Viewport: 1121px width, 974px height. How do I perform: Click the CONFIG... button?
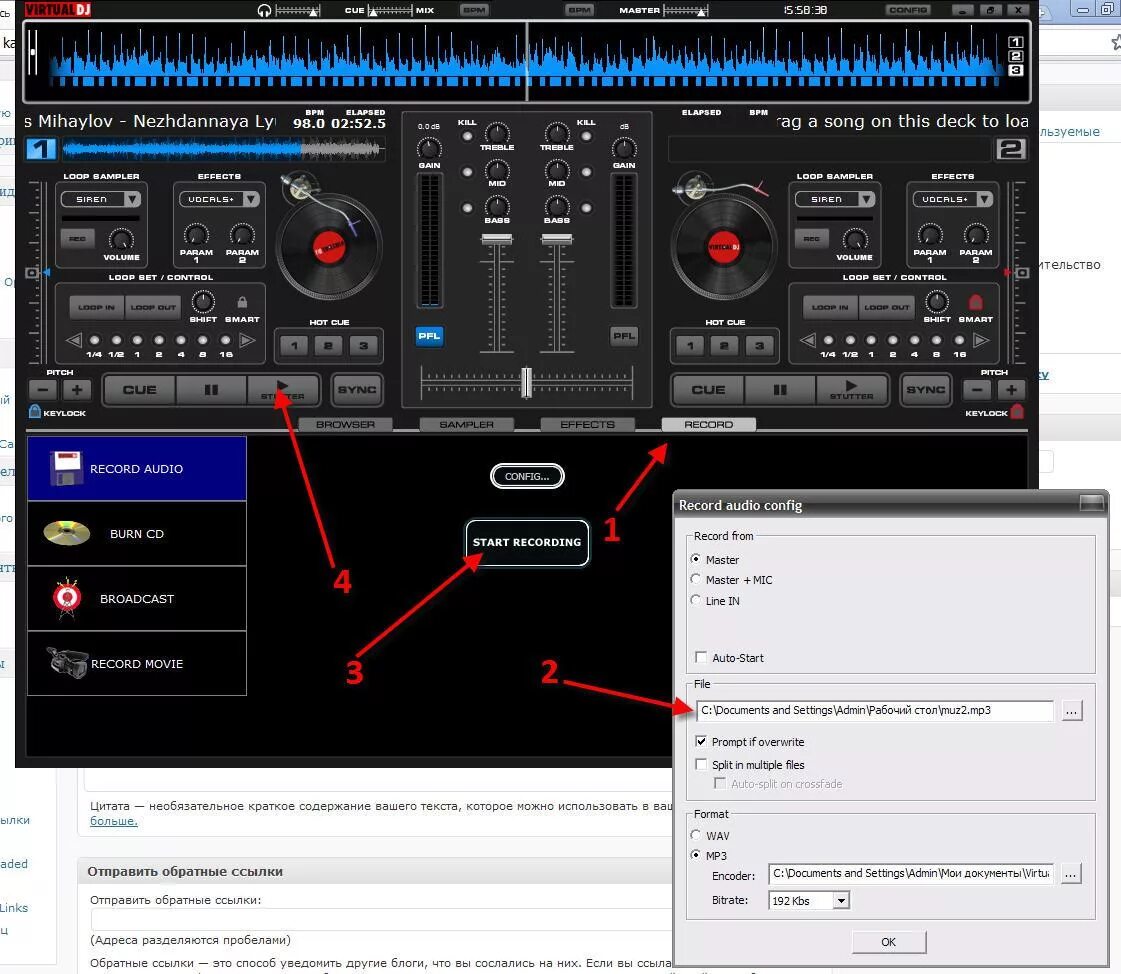[527, 476]
